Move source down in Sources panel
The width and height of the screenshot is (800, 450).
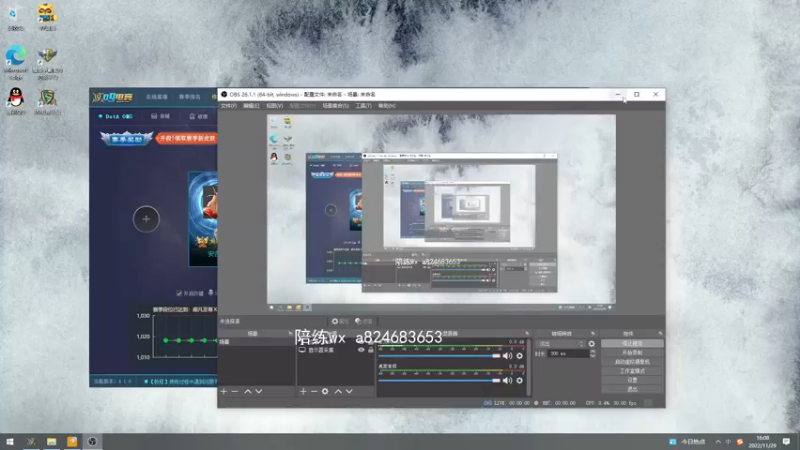pos(349,391)
